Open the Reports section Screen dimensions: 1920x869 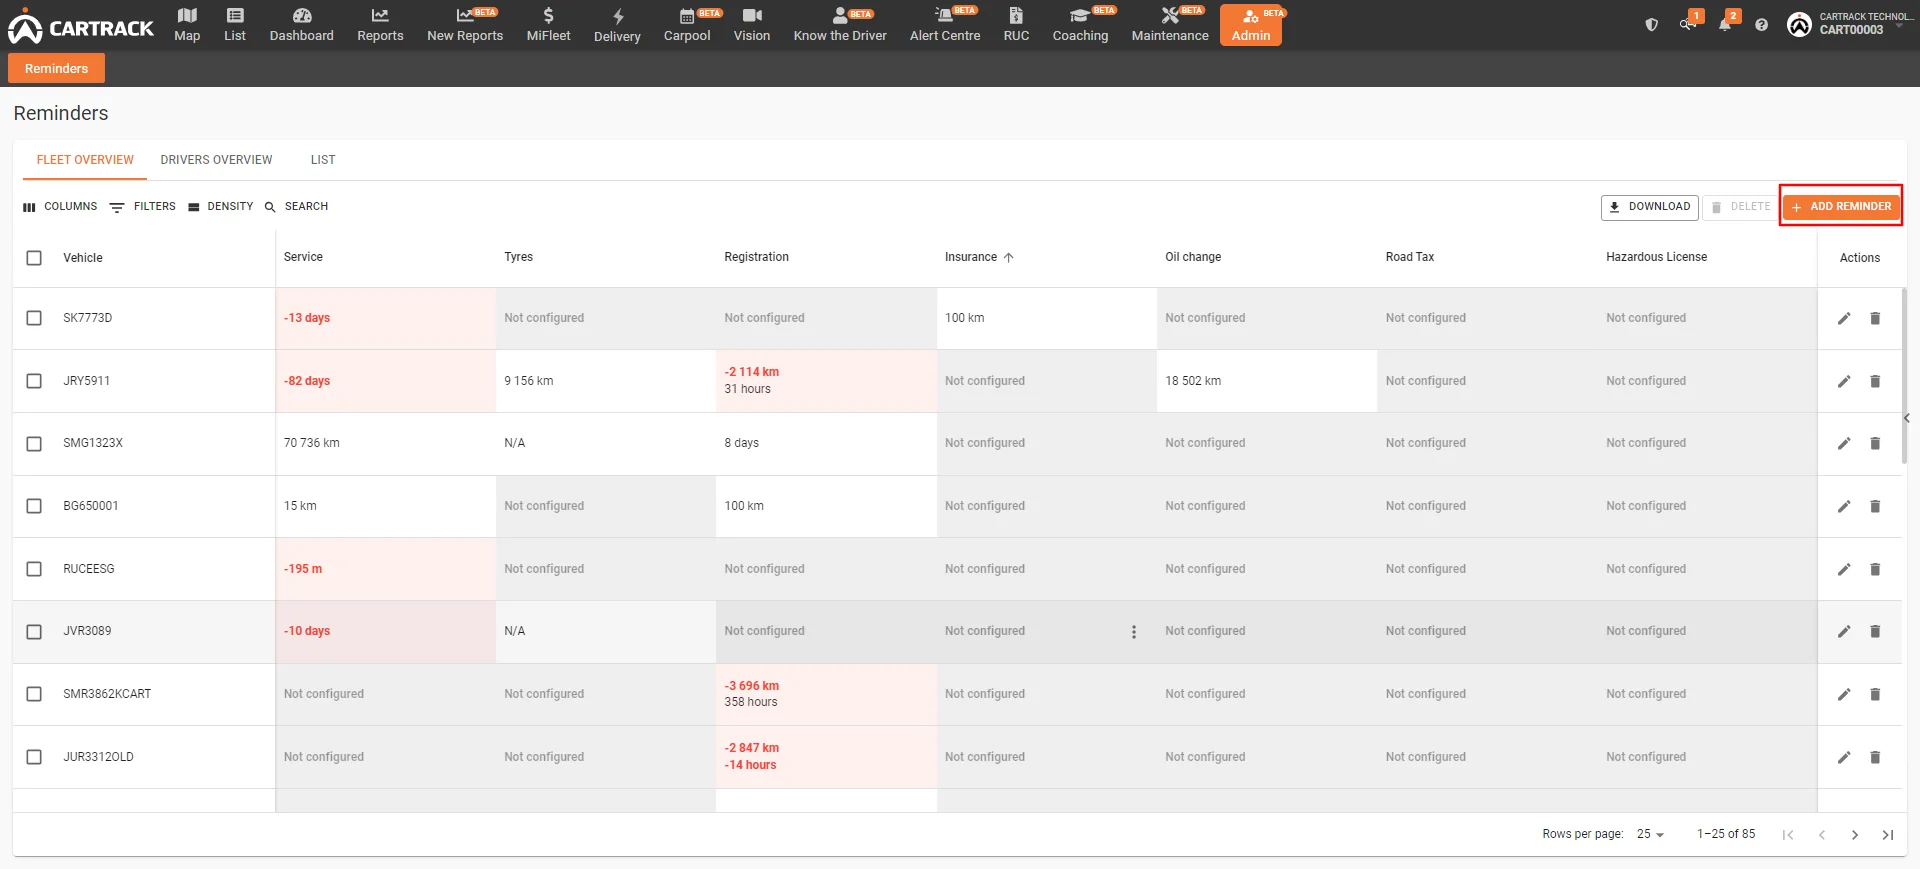[380, 25]
